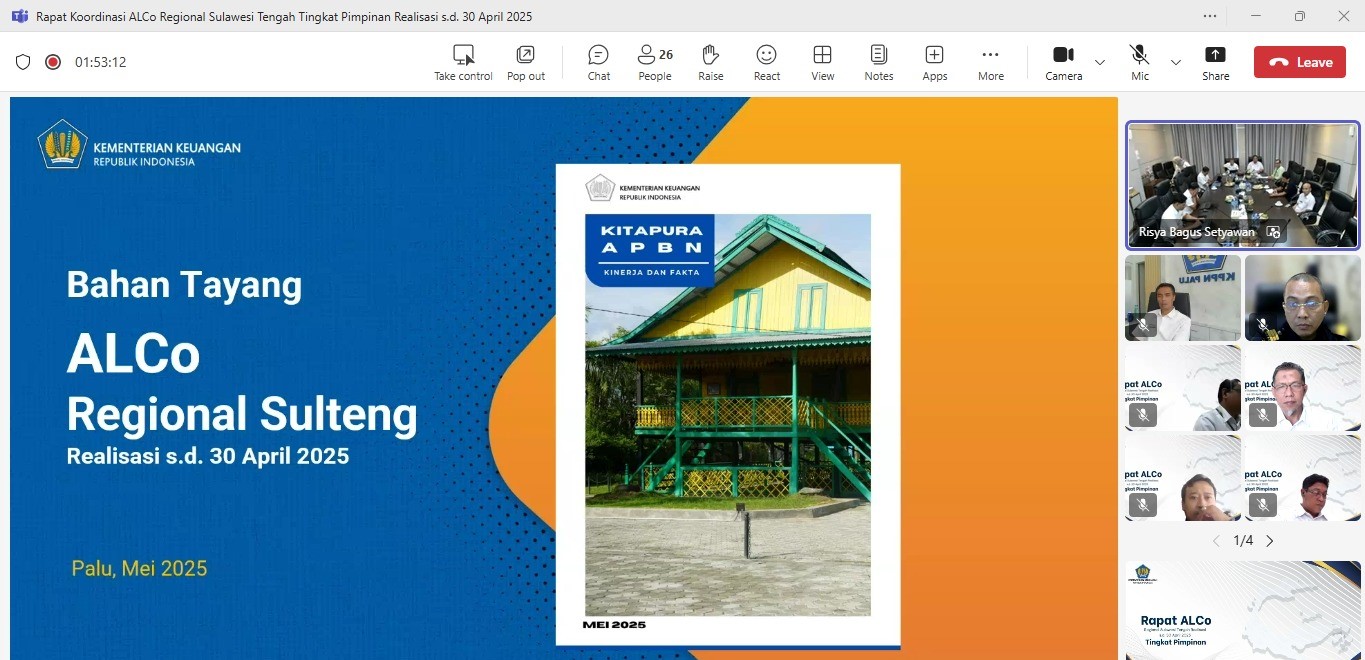Screen dimensions: 1365x660
Task: Open the Camera device dropdown
Action: (1100, 62)
